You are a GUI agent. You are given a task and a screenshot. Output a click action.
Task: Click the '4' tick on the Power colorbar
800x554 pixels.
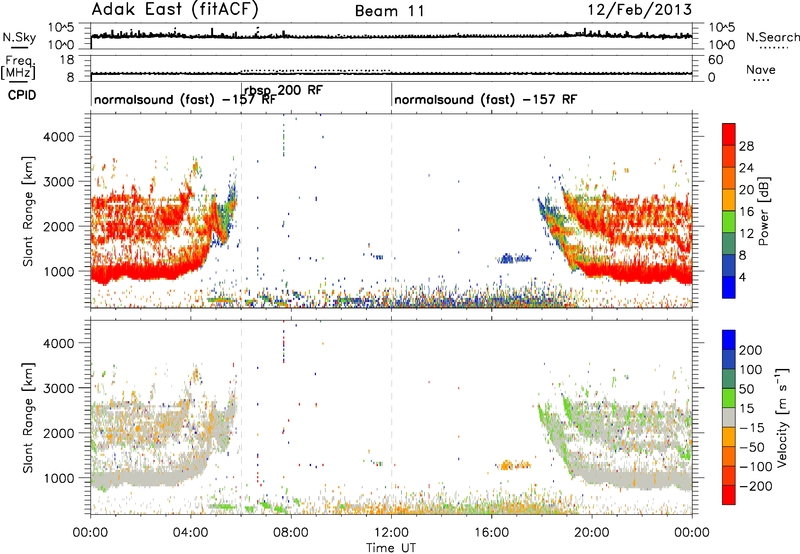pos(742,277)
